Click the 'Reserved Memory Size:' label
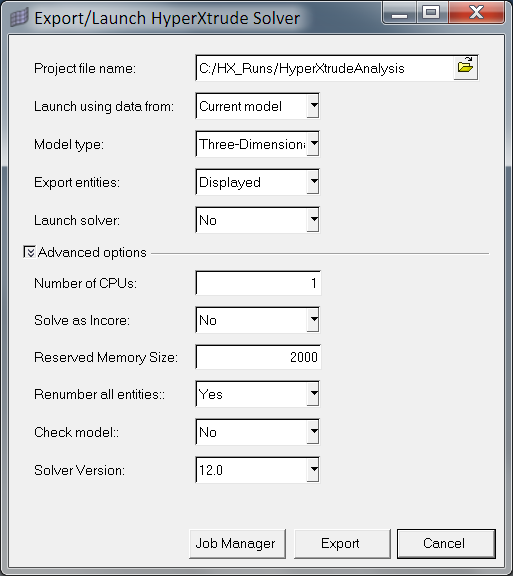Viewport: 513px width, 576px height. [106, 357]
